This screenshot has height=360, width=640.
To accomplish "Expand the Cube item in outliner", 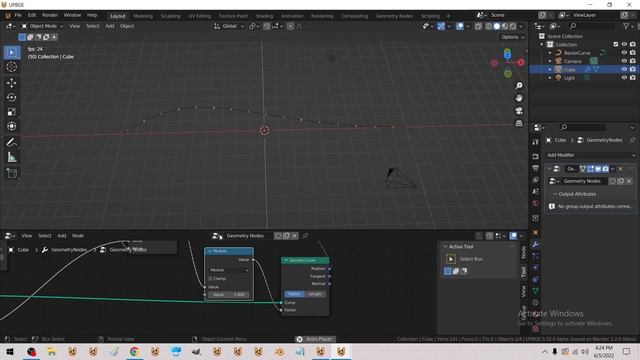I will tap(550, 69).
